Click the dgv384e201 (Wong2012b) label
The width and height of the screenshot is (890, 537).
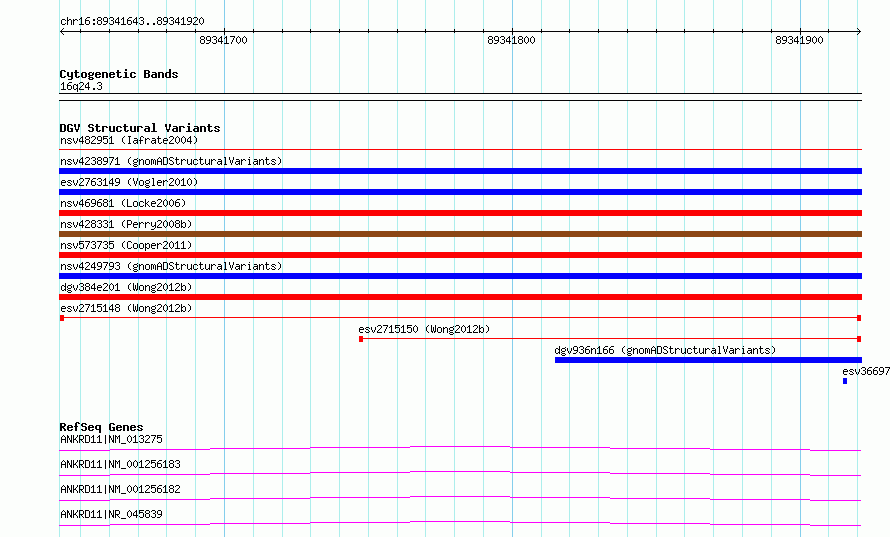126,287
